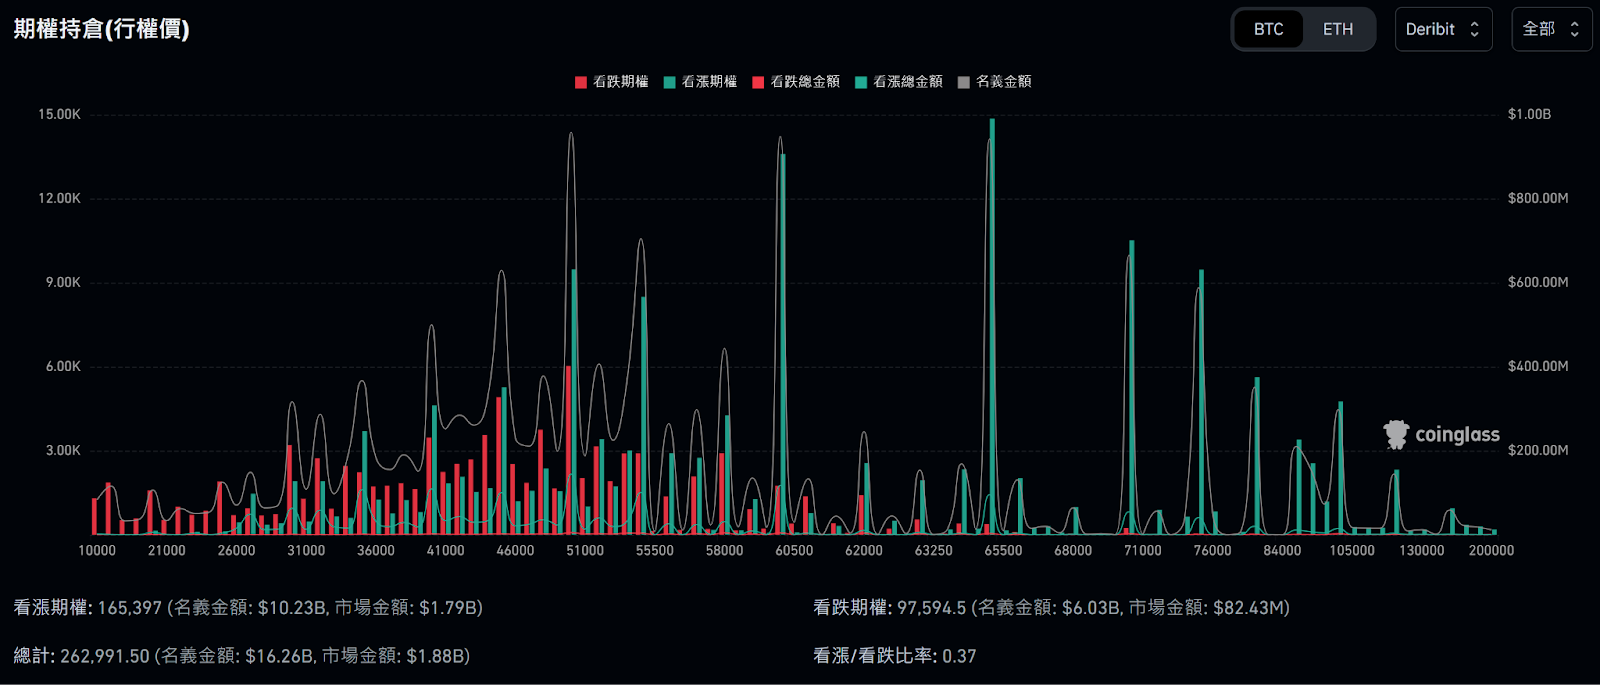Viewport: 1600px width, 685px height.
Task: Click the 130000 strike label on x-axis
Action: coord(1421,550)
